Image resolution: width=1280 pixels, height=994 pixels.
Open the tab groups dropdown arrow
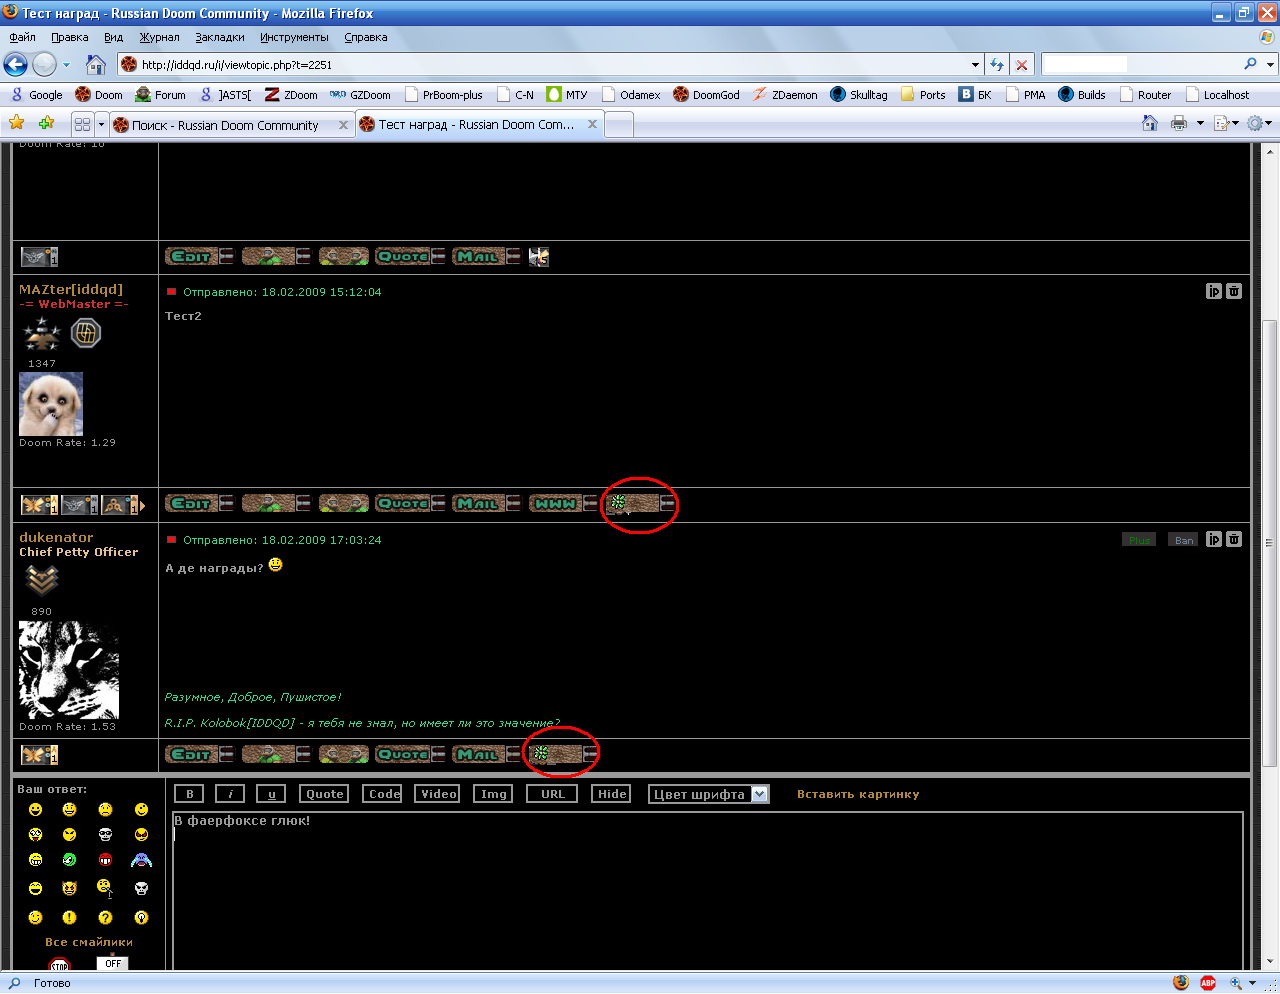(101, 125)
